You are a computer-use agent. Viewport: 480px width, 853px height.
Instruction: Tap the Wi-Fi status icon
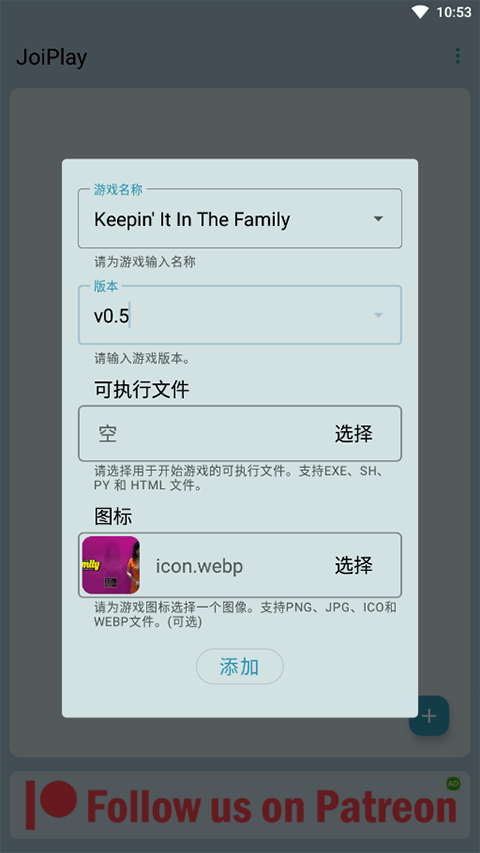420,12
